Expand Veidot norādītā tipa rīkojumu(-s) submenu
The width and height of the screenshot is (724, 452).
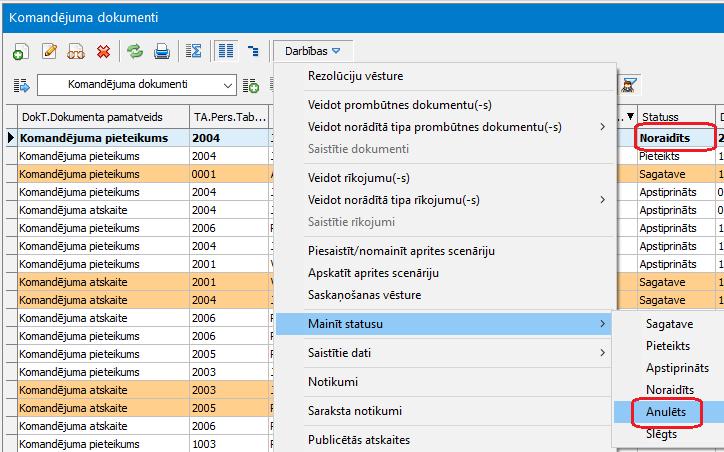[603, 200]
